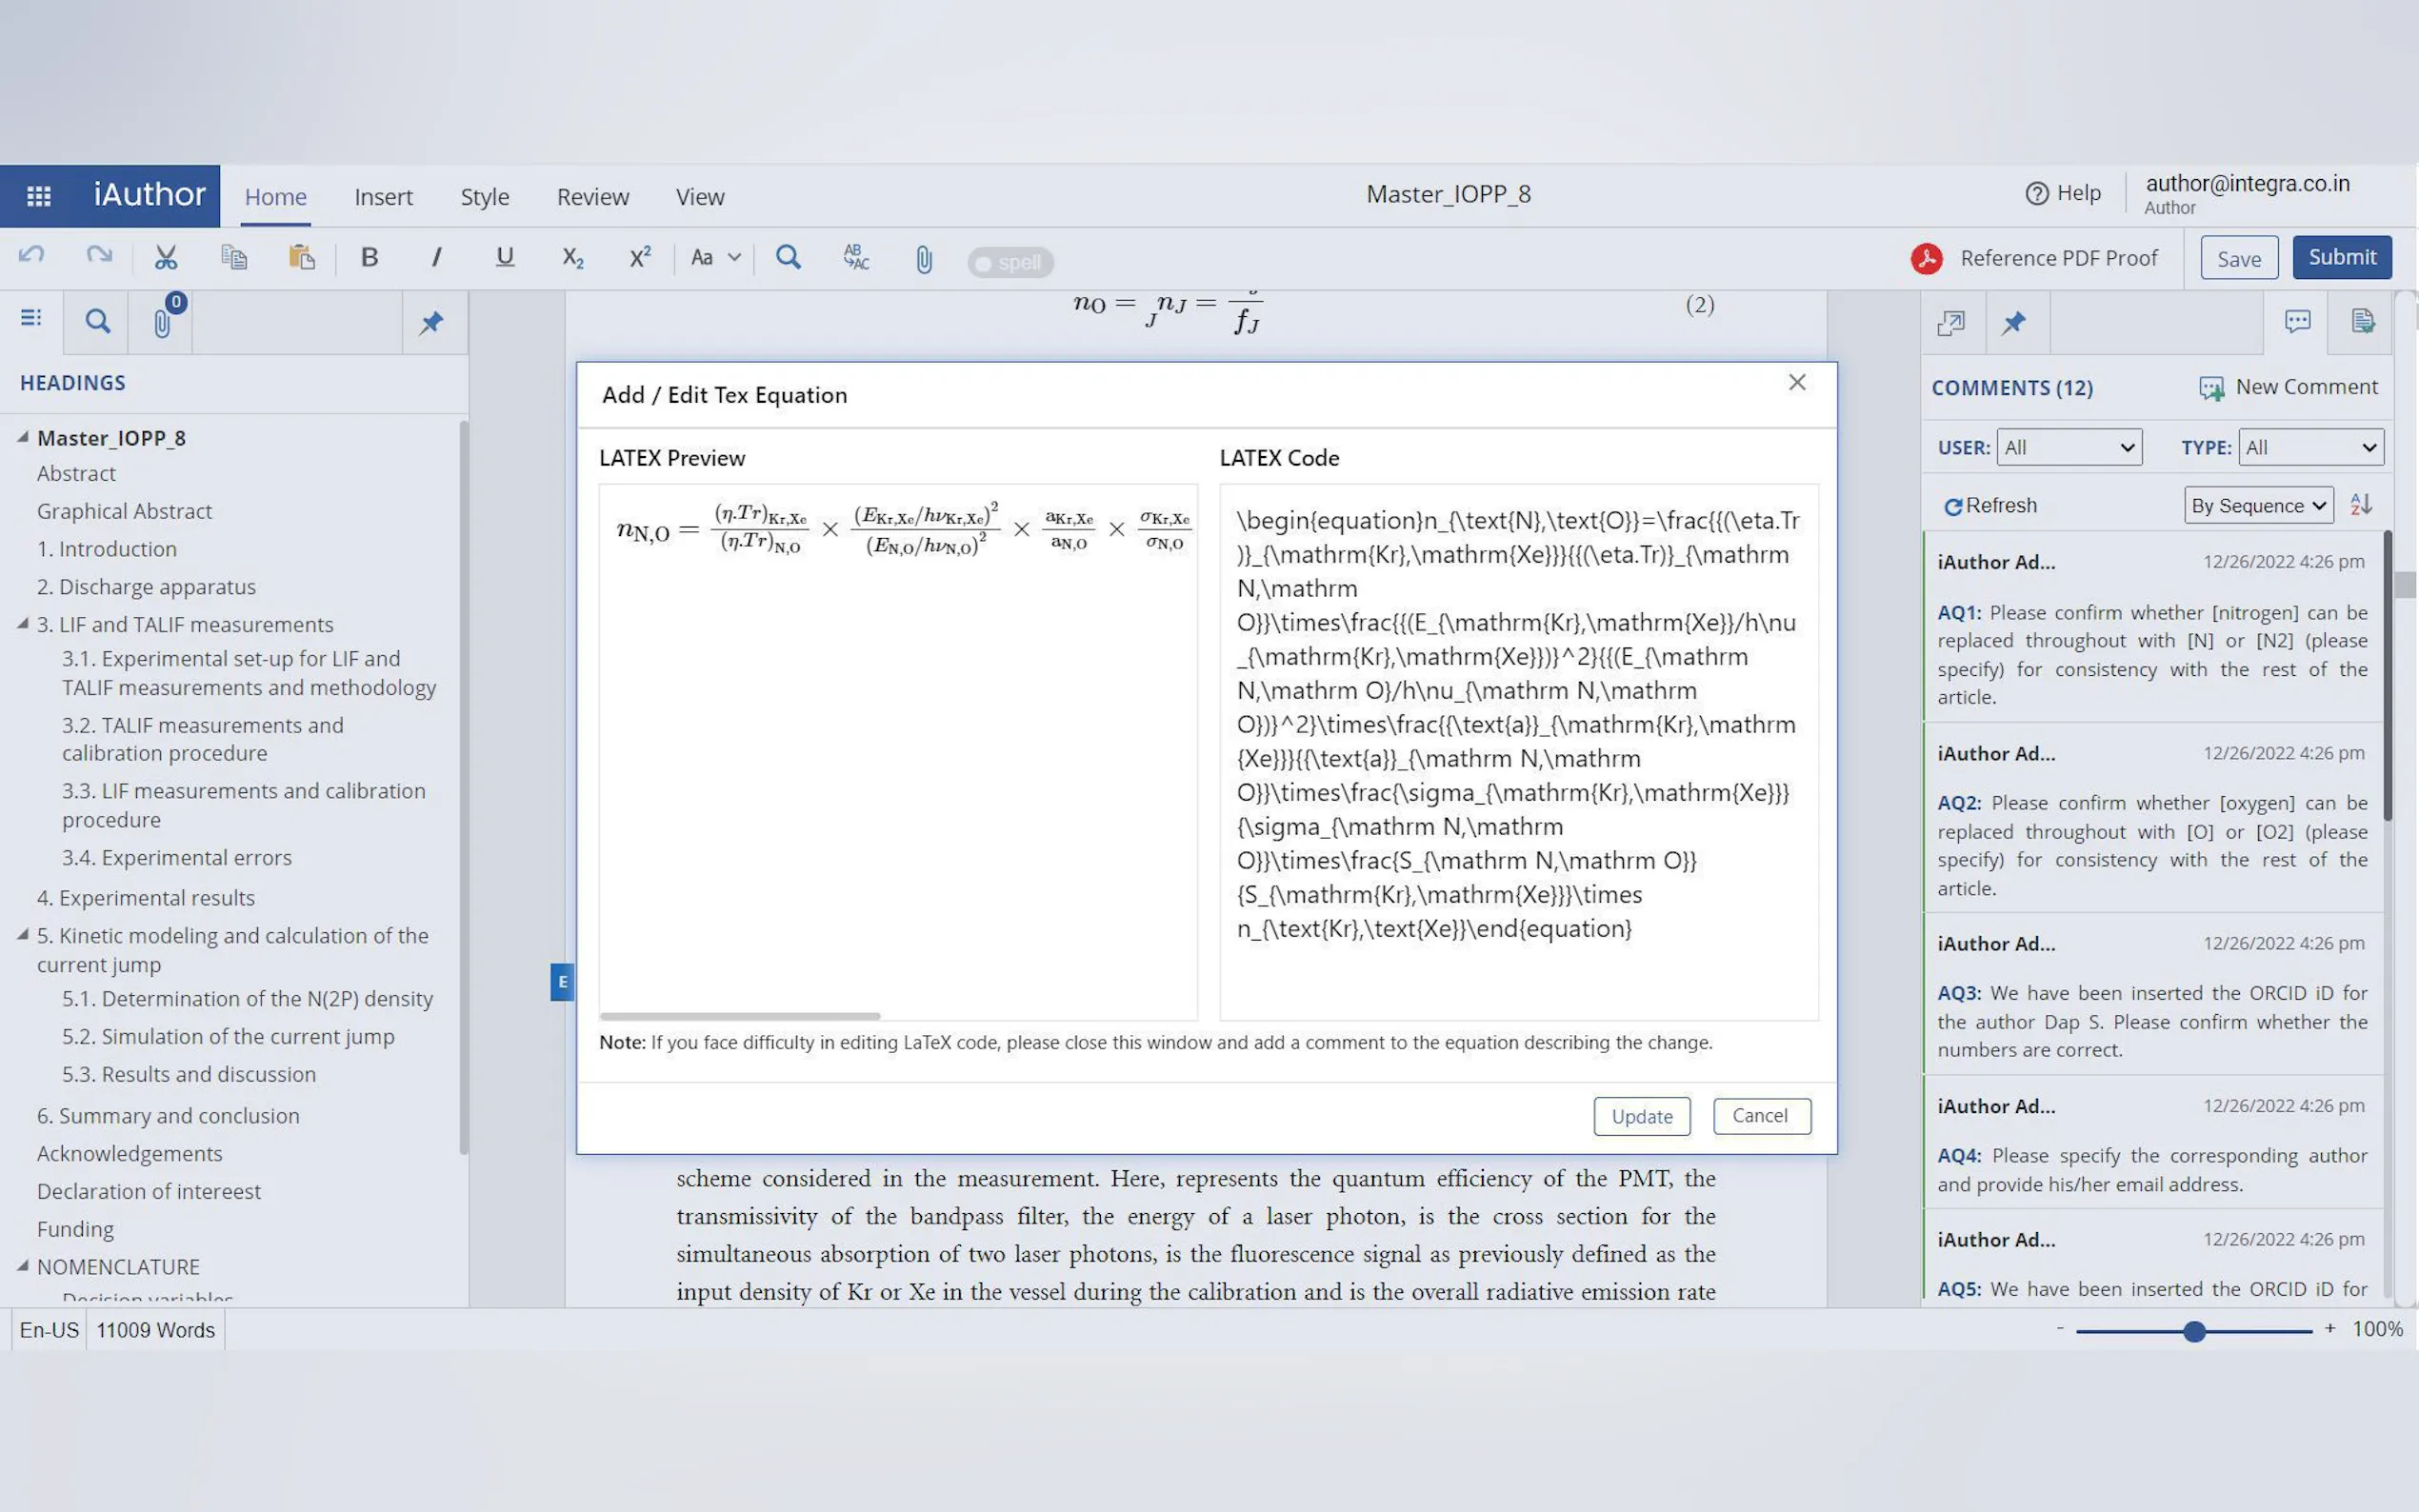Screen dimensions: 2419x1512
Task: Apply Bold formatting from toolbar
Action: click(x=369, y=258)
